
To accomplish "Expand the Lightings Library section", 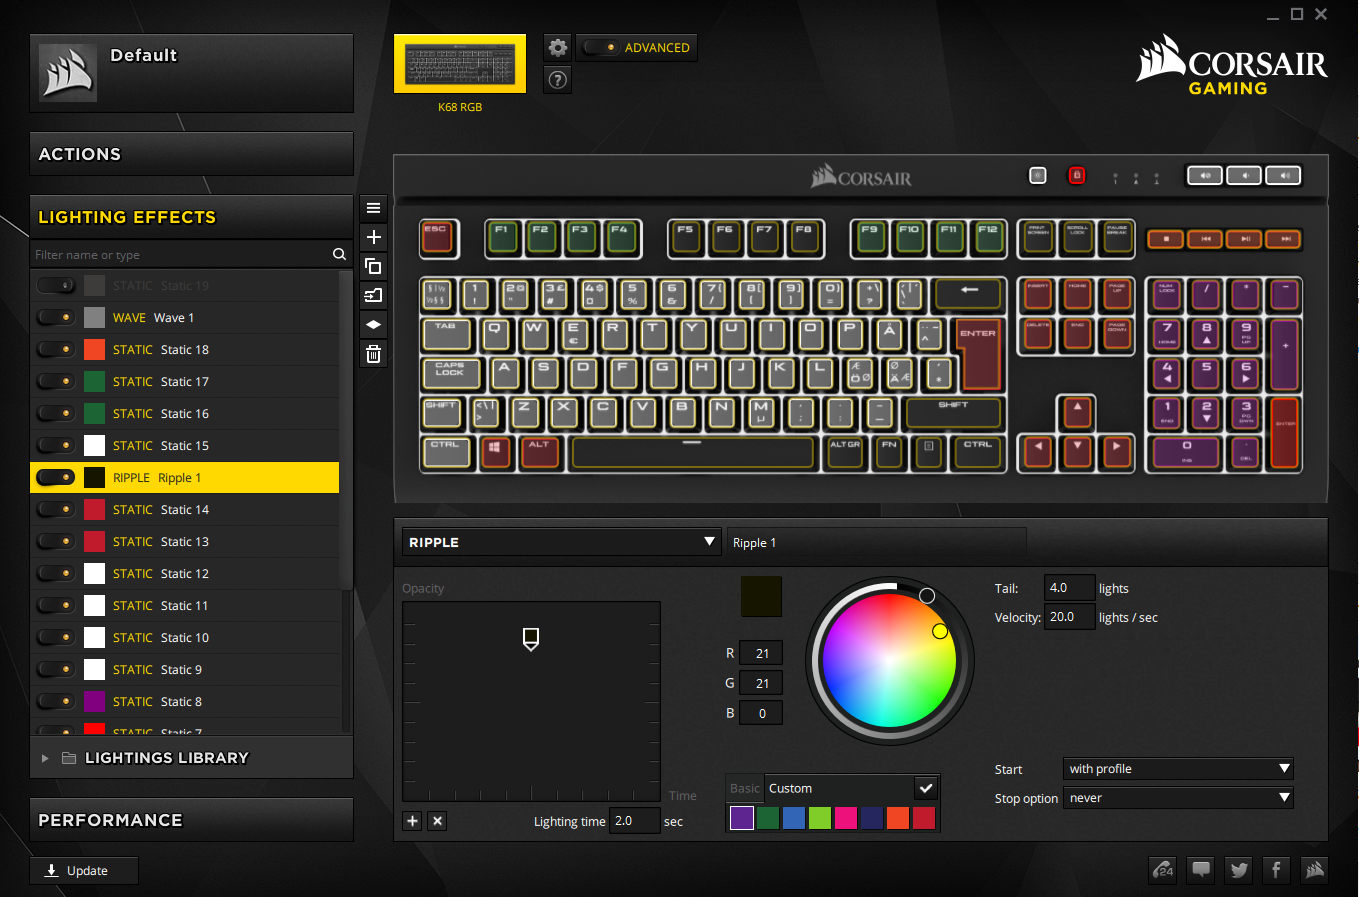I will pos(45,759).
